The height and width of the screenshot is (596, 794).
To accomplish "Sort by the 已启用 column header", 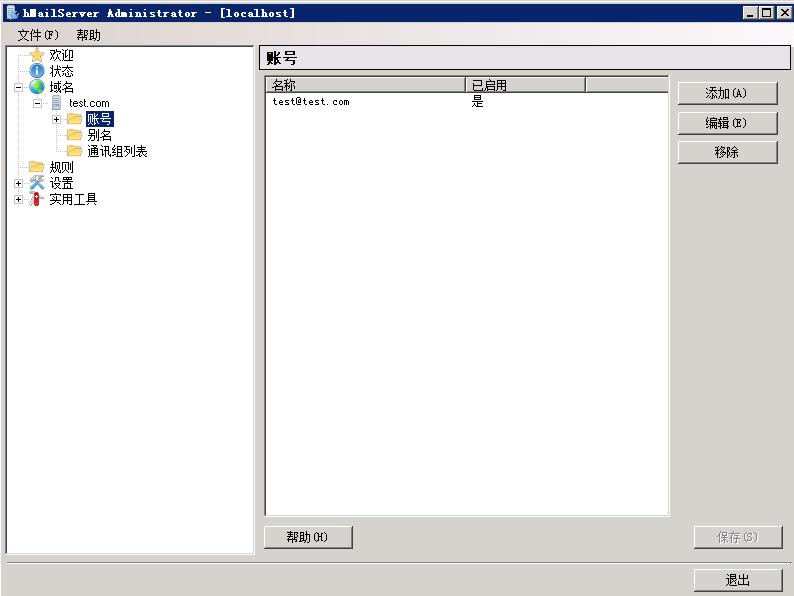I will click(x=525, y=85).
